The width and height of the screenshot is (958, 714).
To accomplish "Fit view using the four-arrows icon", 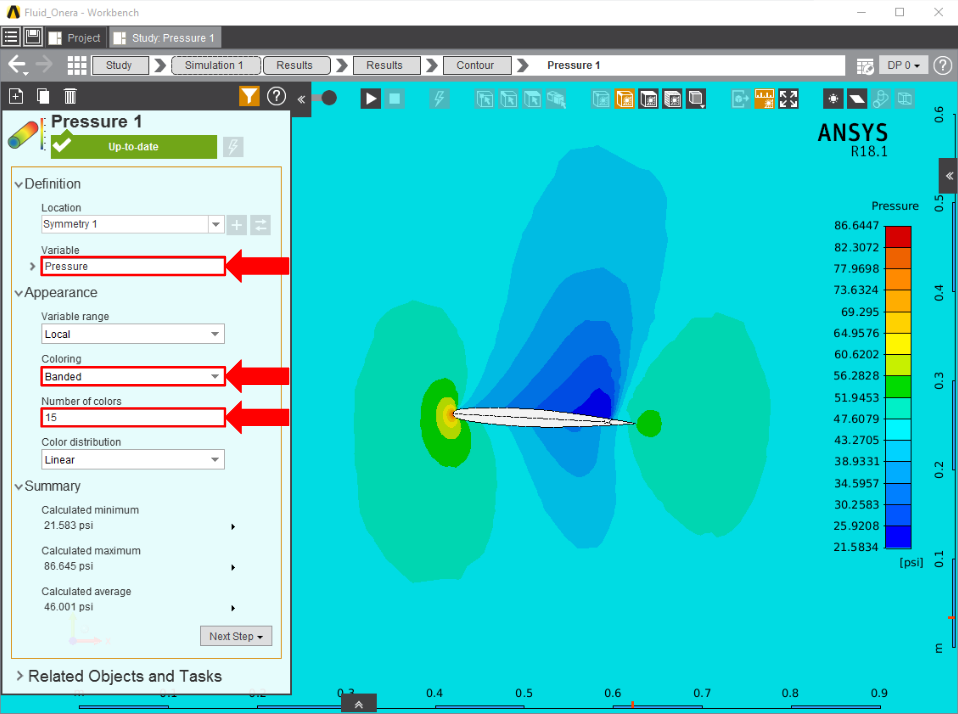I will pyautogui.click(x=788, y=98).
